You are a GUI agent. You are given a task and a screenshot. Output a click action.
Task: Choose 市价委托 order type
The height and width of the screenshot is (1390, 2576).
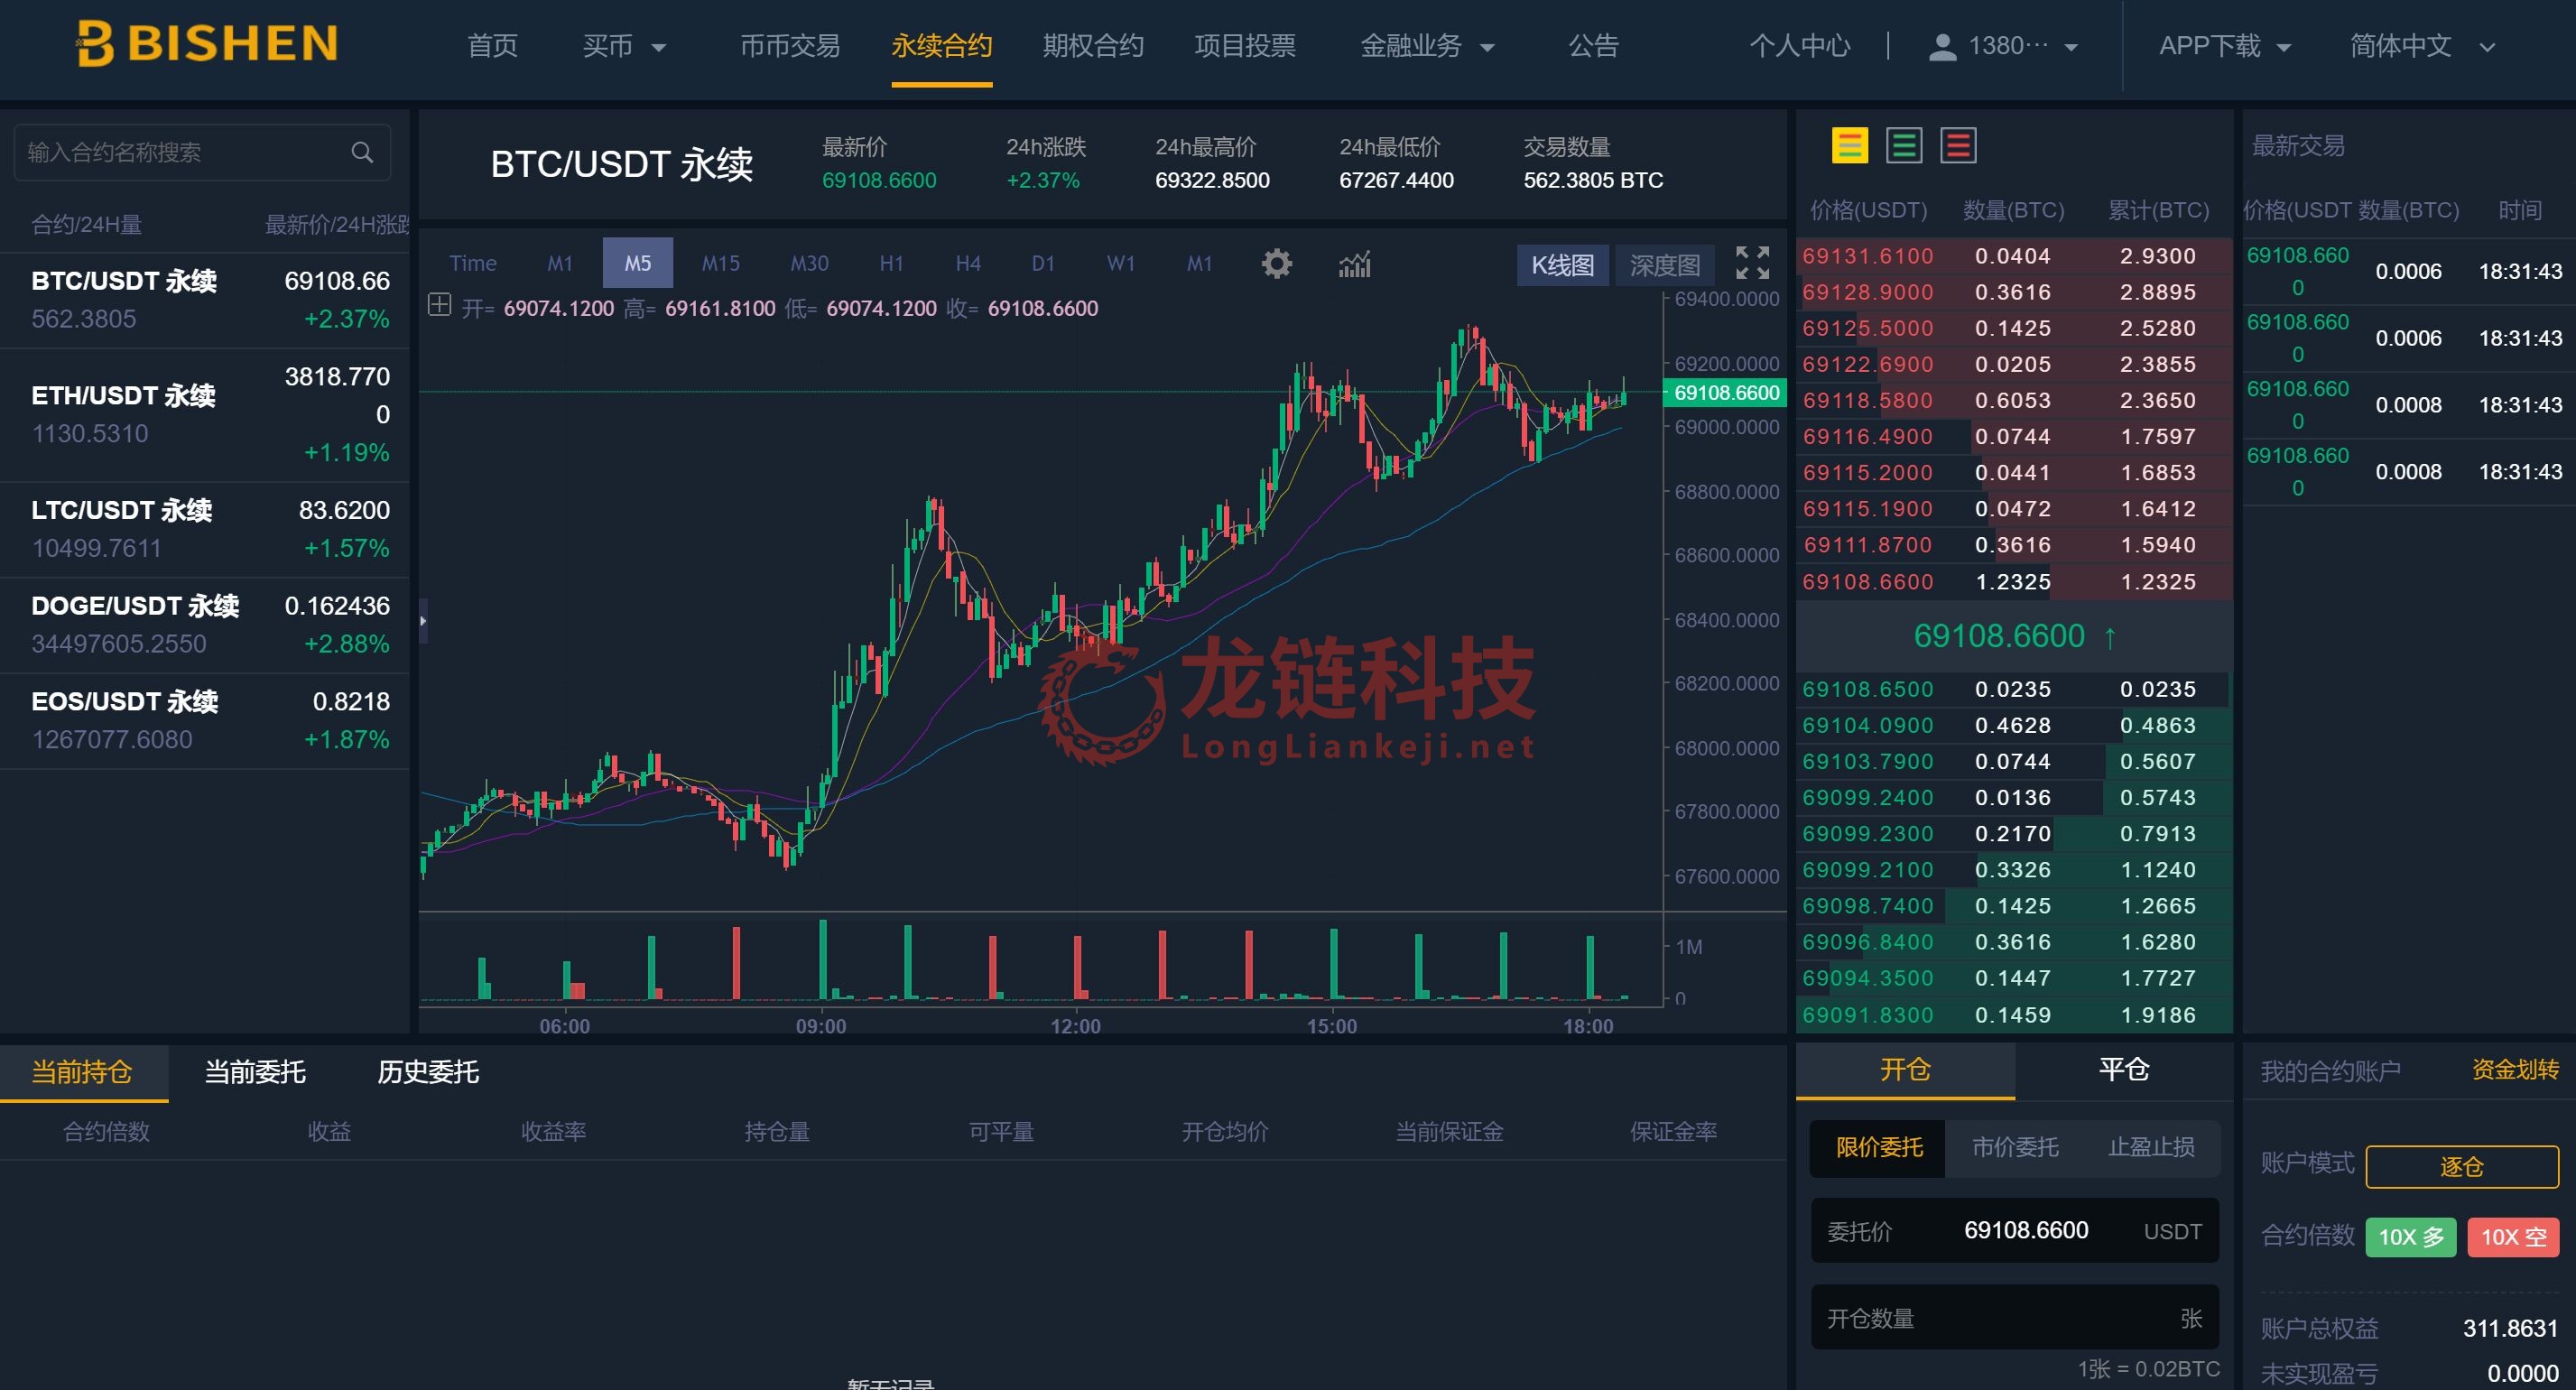point(2015,1147)
